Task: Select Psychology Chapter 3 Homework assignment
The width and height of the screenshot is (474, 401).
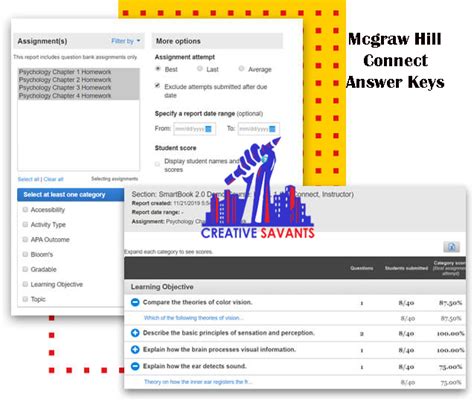Action: click(78, 88)
